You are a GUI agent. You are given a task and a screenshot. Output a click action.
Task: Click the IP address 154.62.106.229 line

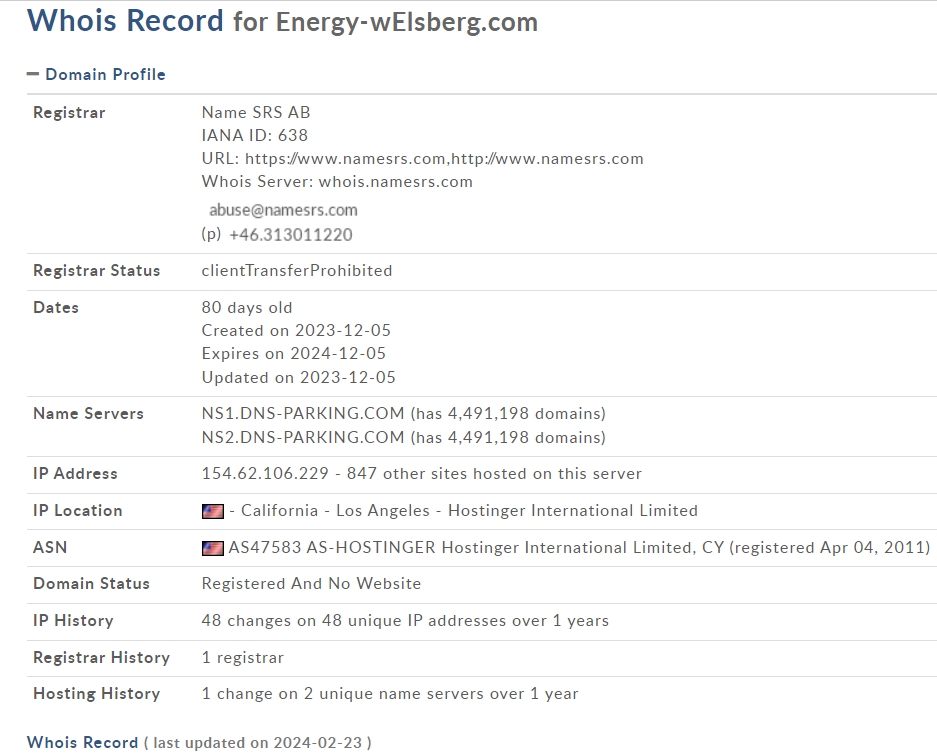422,474
